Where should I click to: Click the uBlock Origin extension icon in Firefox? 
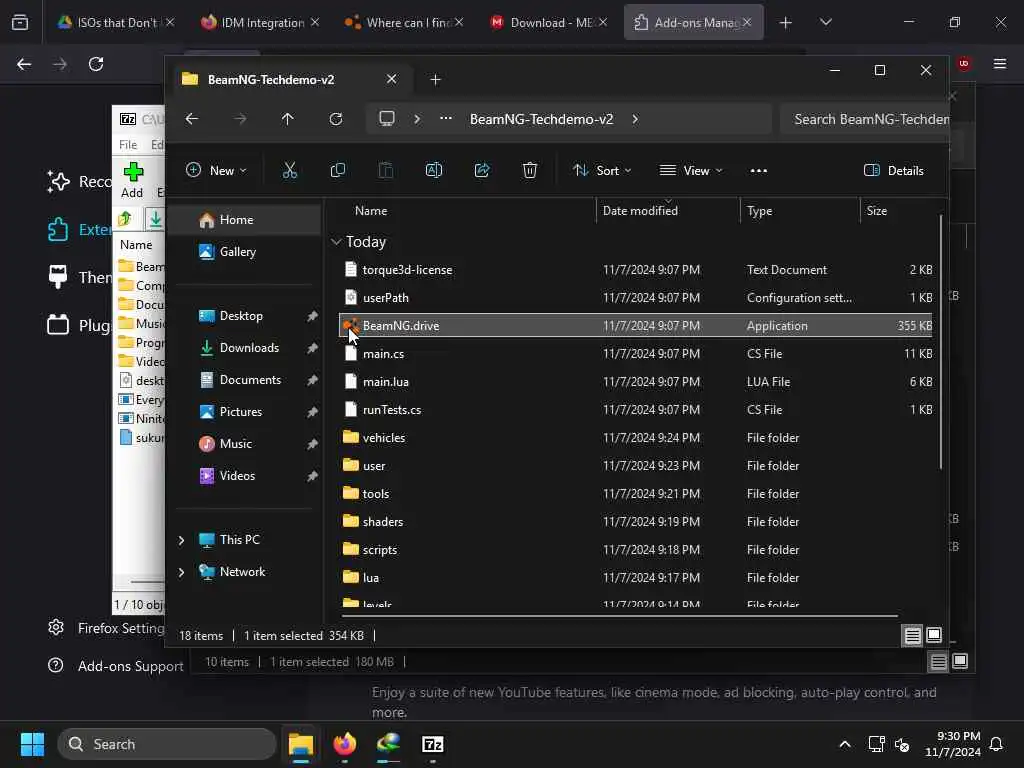[x=964, y=63]
